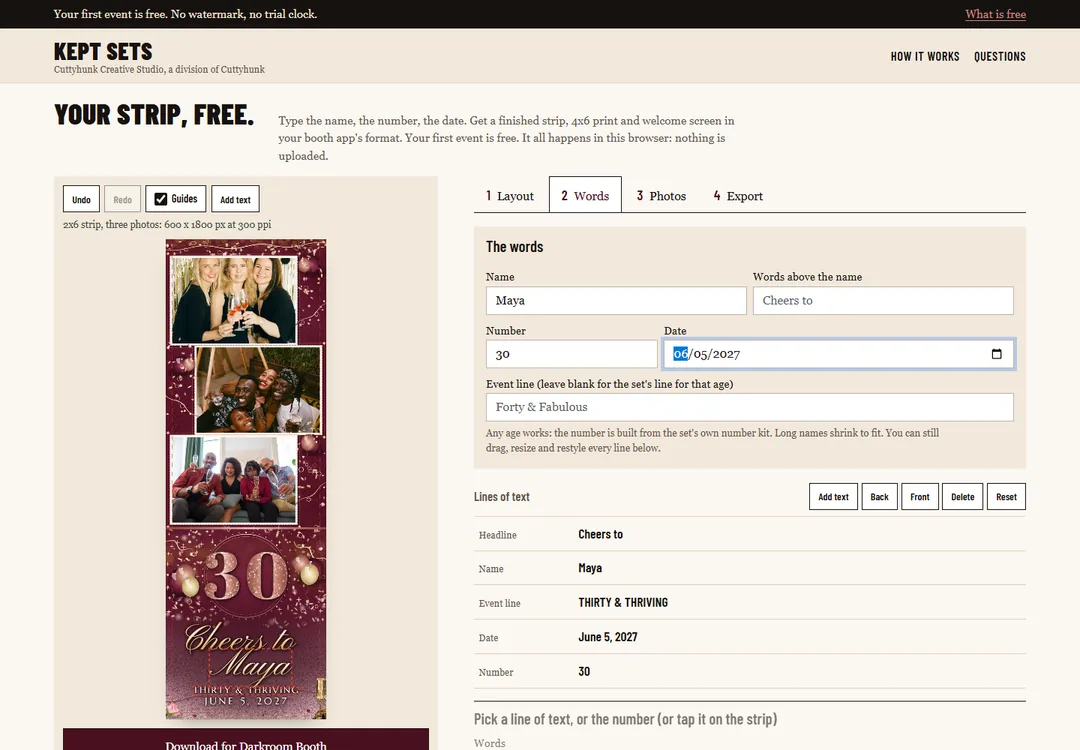Click into the Name input field
The height and width of the screenshot is (750, 1080).
[616, 300]
